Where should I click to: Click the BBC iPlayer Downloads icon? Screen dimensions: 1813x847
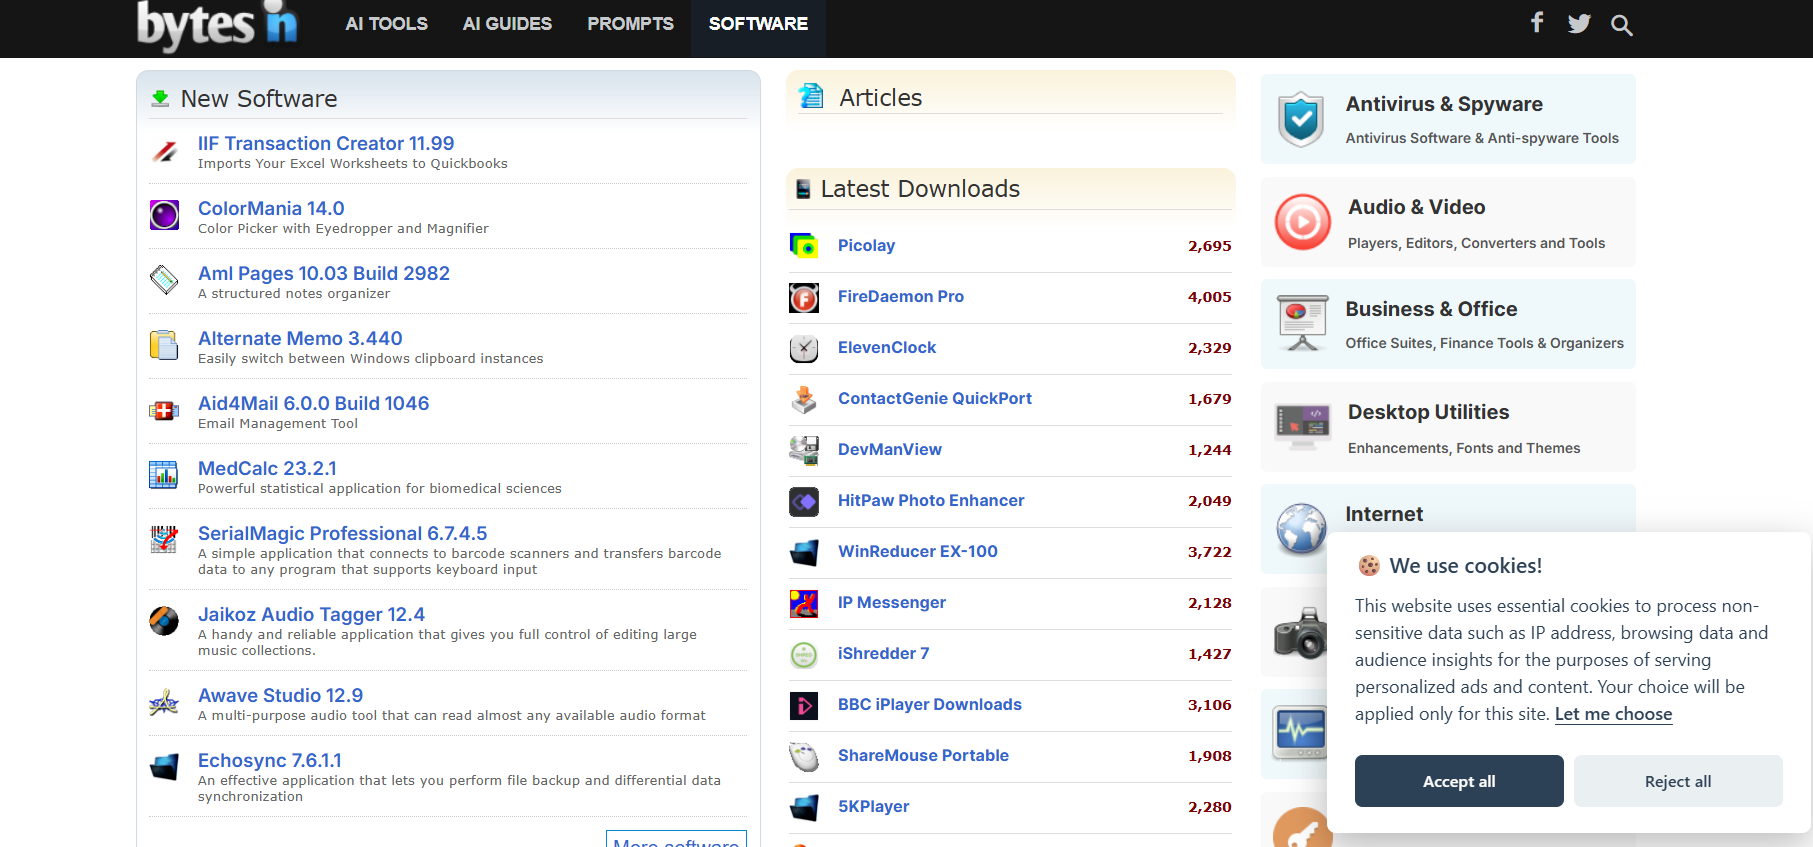point(804,705)
